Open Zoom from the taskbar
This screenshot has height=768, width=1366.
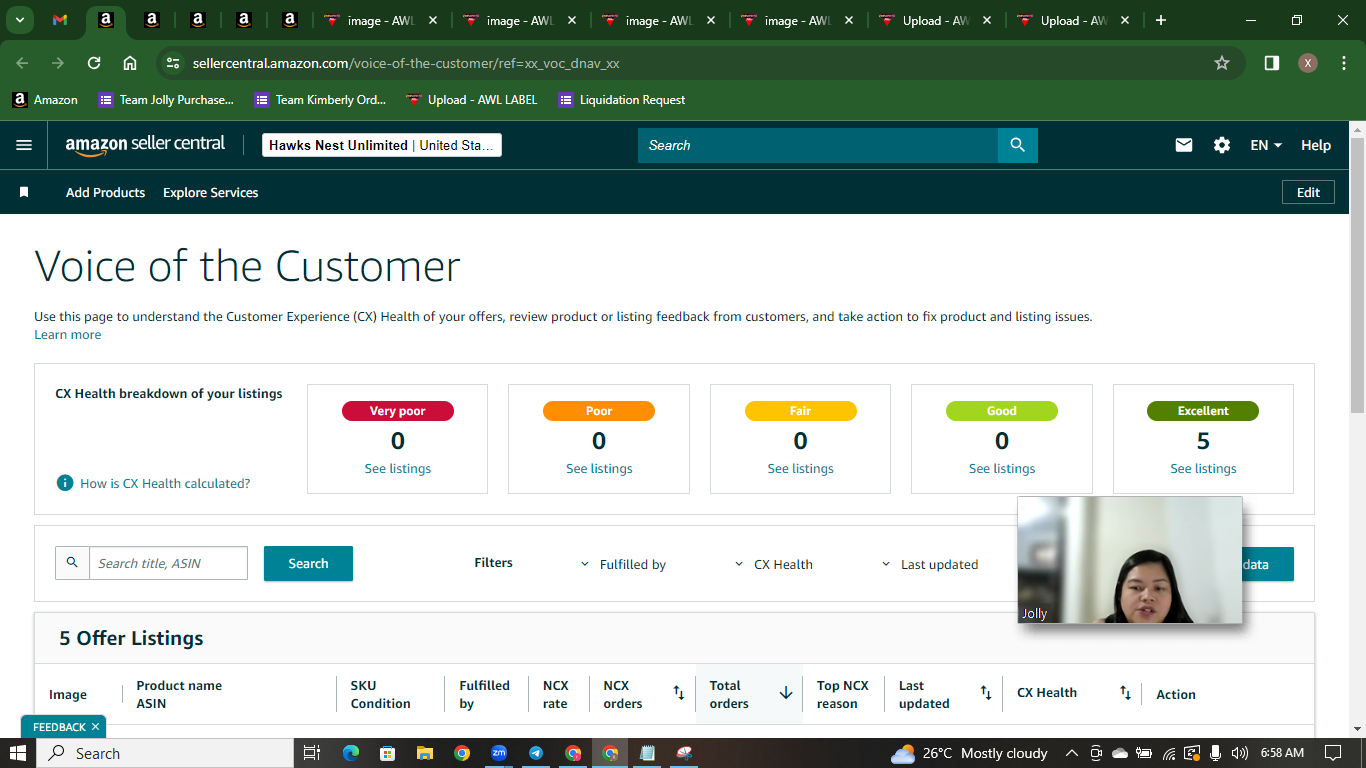click(x=499, y=753)
